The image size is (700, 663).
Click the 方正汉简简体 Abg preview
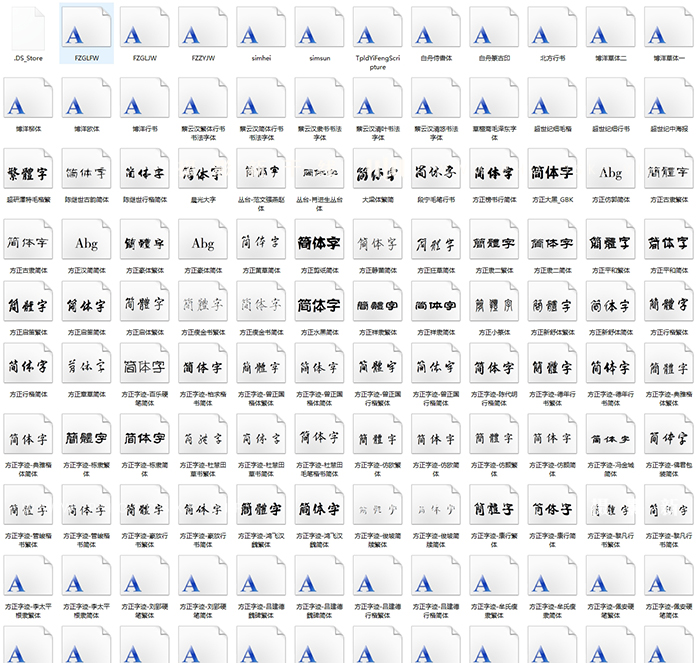(x=86, y=240)
